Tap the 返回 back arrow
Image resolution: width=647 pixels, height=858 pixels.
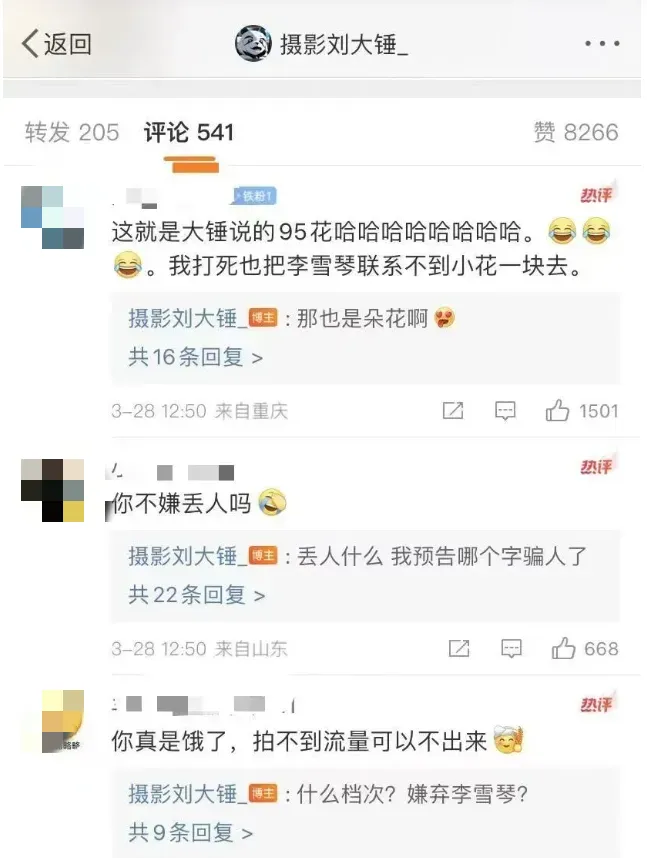pyautogui.click(x=56, y=44)
